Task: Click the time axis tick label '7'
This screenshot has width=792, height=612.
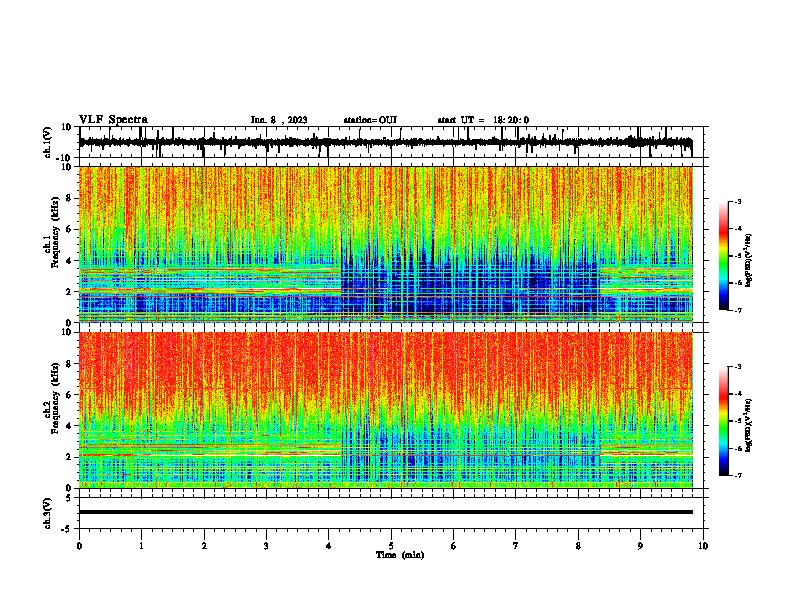Action: pyautogui.click(x=516, y=546)
